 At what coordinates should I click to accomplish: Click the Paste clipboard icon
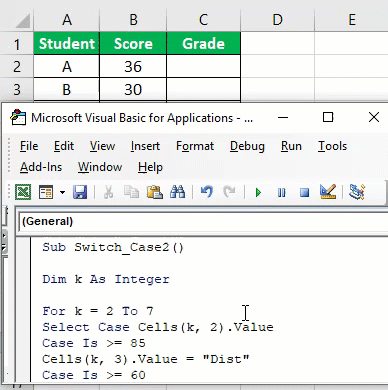pos(155,192)
